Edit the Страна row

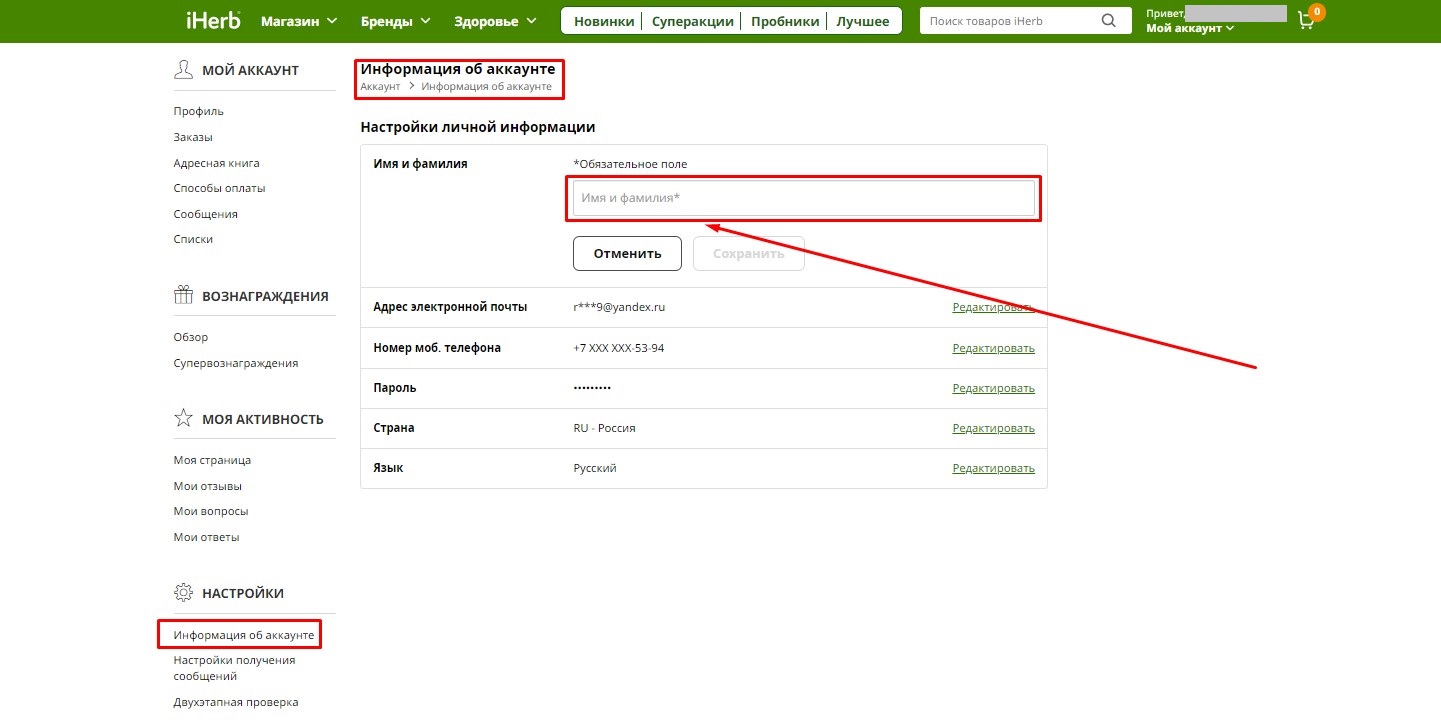(993, 428)
